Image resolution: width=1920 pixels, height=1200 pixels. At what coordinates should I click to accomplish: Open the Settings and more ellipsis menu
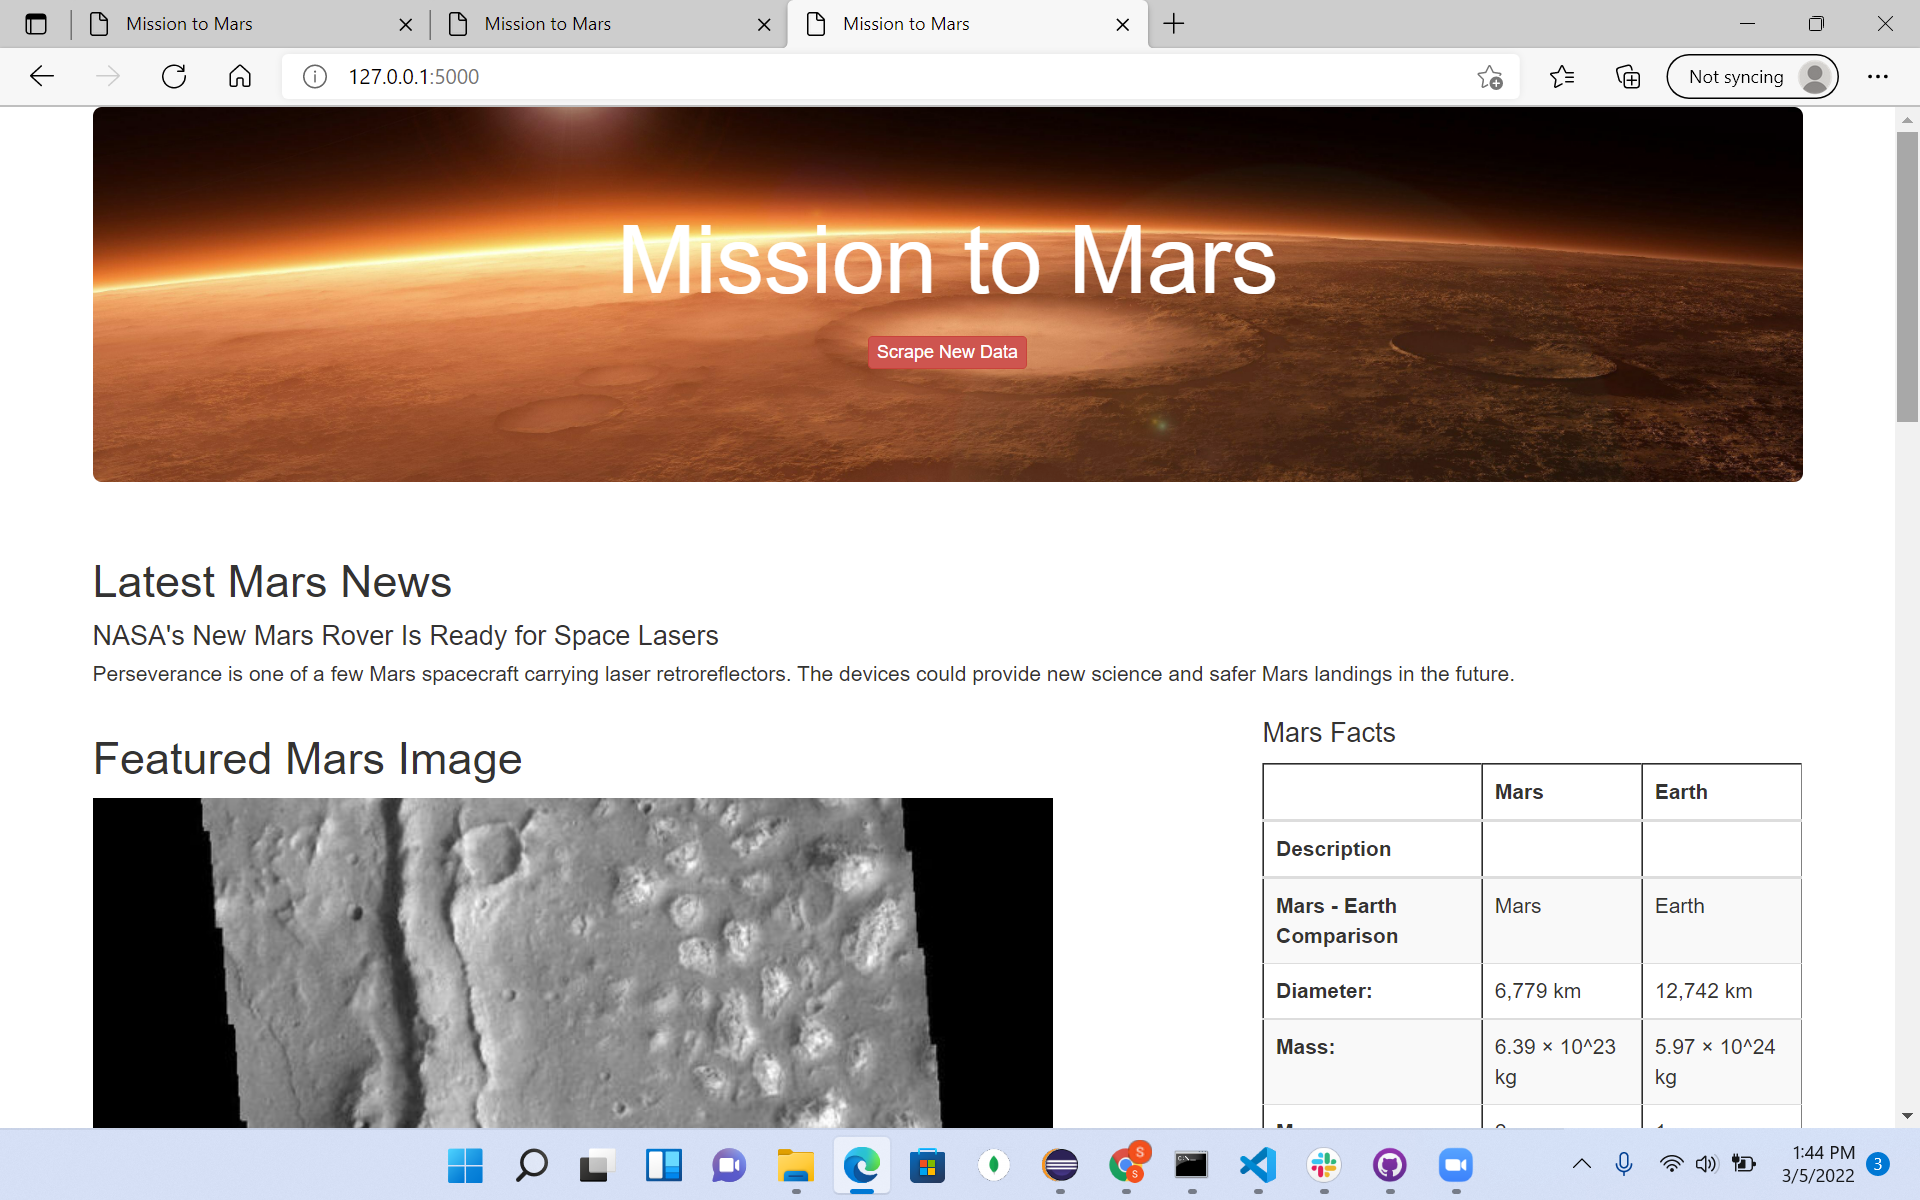(x=1878, y=77)
